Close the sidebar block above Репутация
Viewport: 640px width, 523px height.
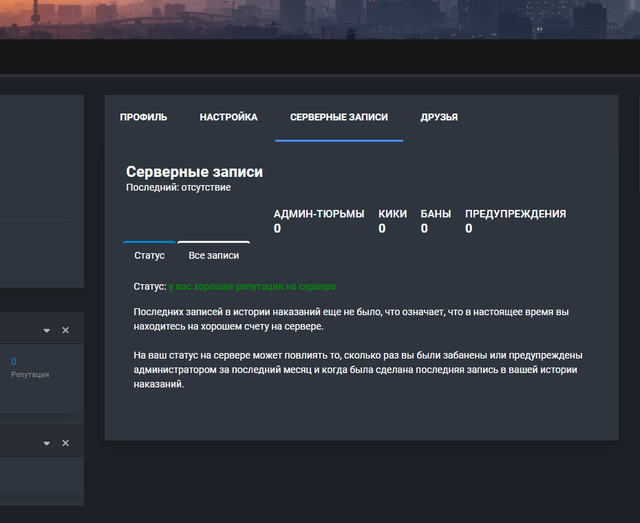coord(65,330)
